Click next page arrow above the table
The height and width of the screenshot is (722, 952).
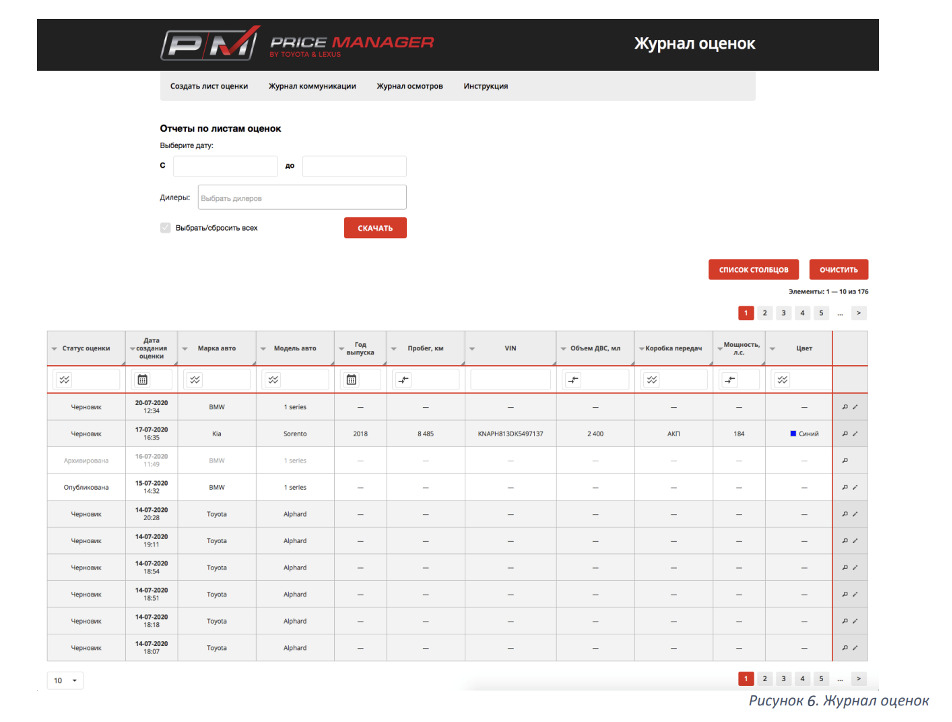tap(858, 313)
